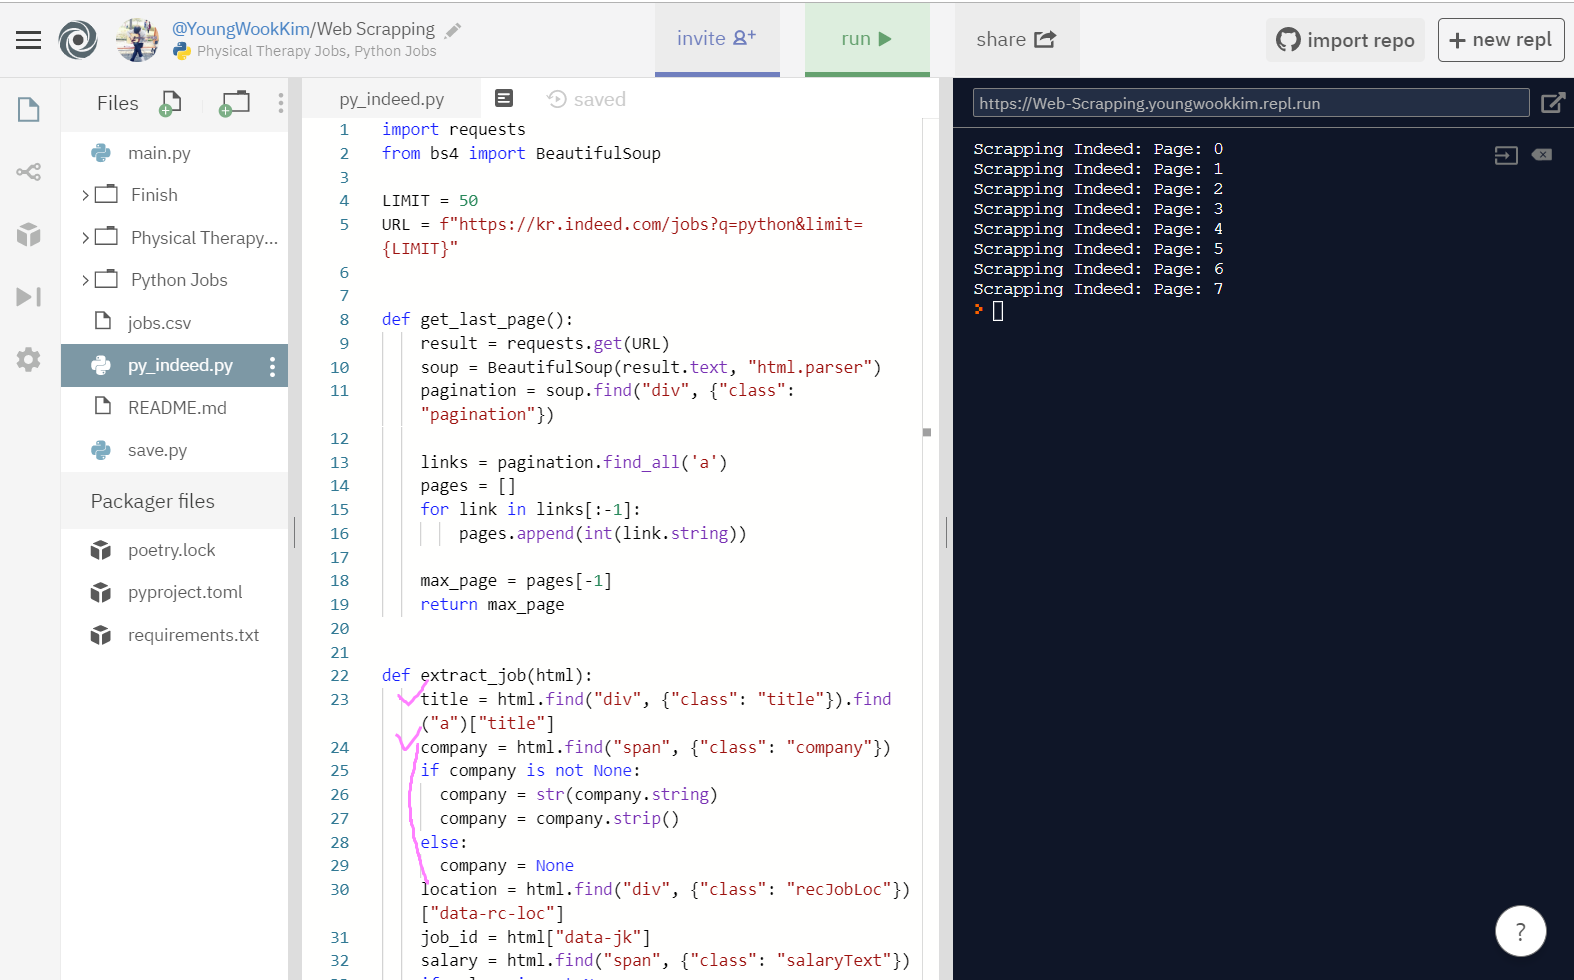Image resolution: width=1574 pixels, height=980 pixels.
Task: Open the hamburger menu
Action: 28,40
